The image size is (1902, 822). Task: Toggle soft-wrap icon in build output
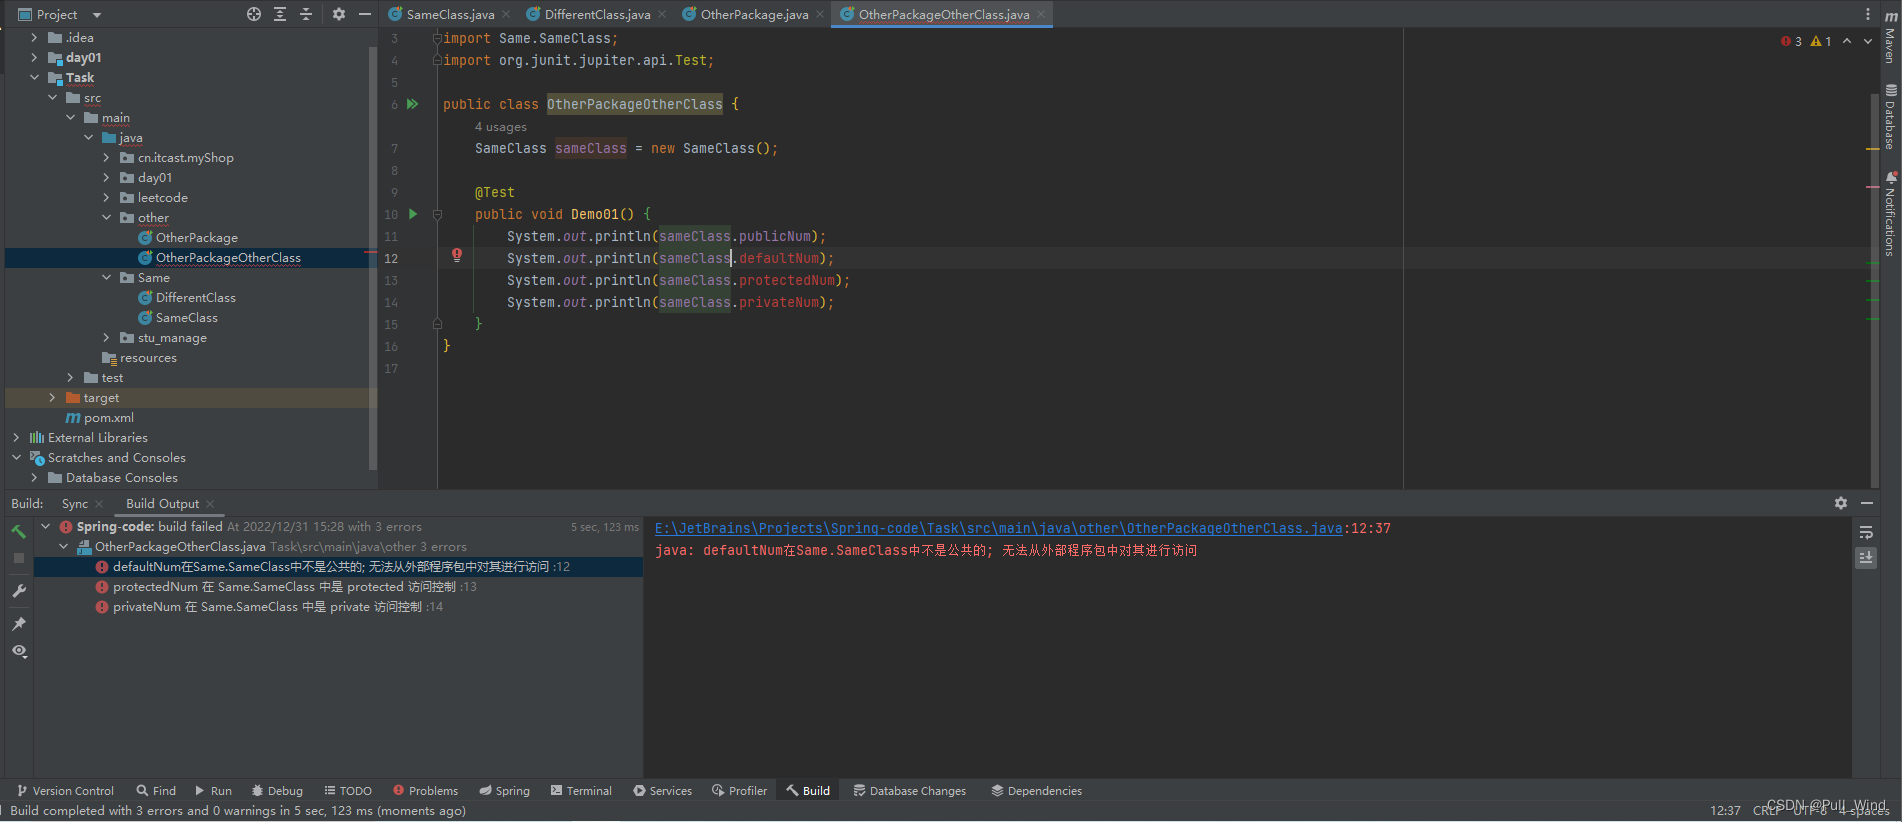point(1866,532)
